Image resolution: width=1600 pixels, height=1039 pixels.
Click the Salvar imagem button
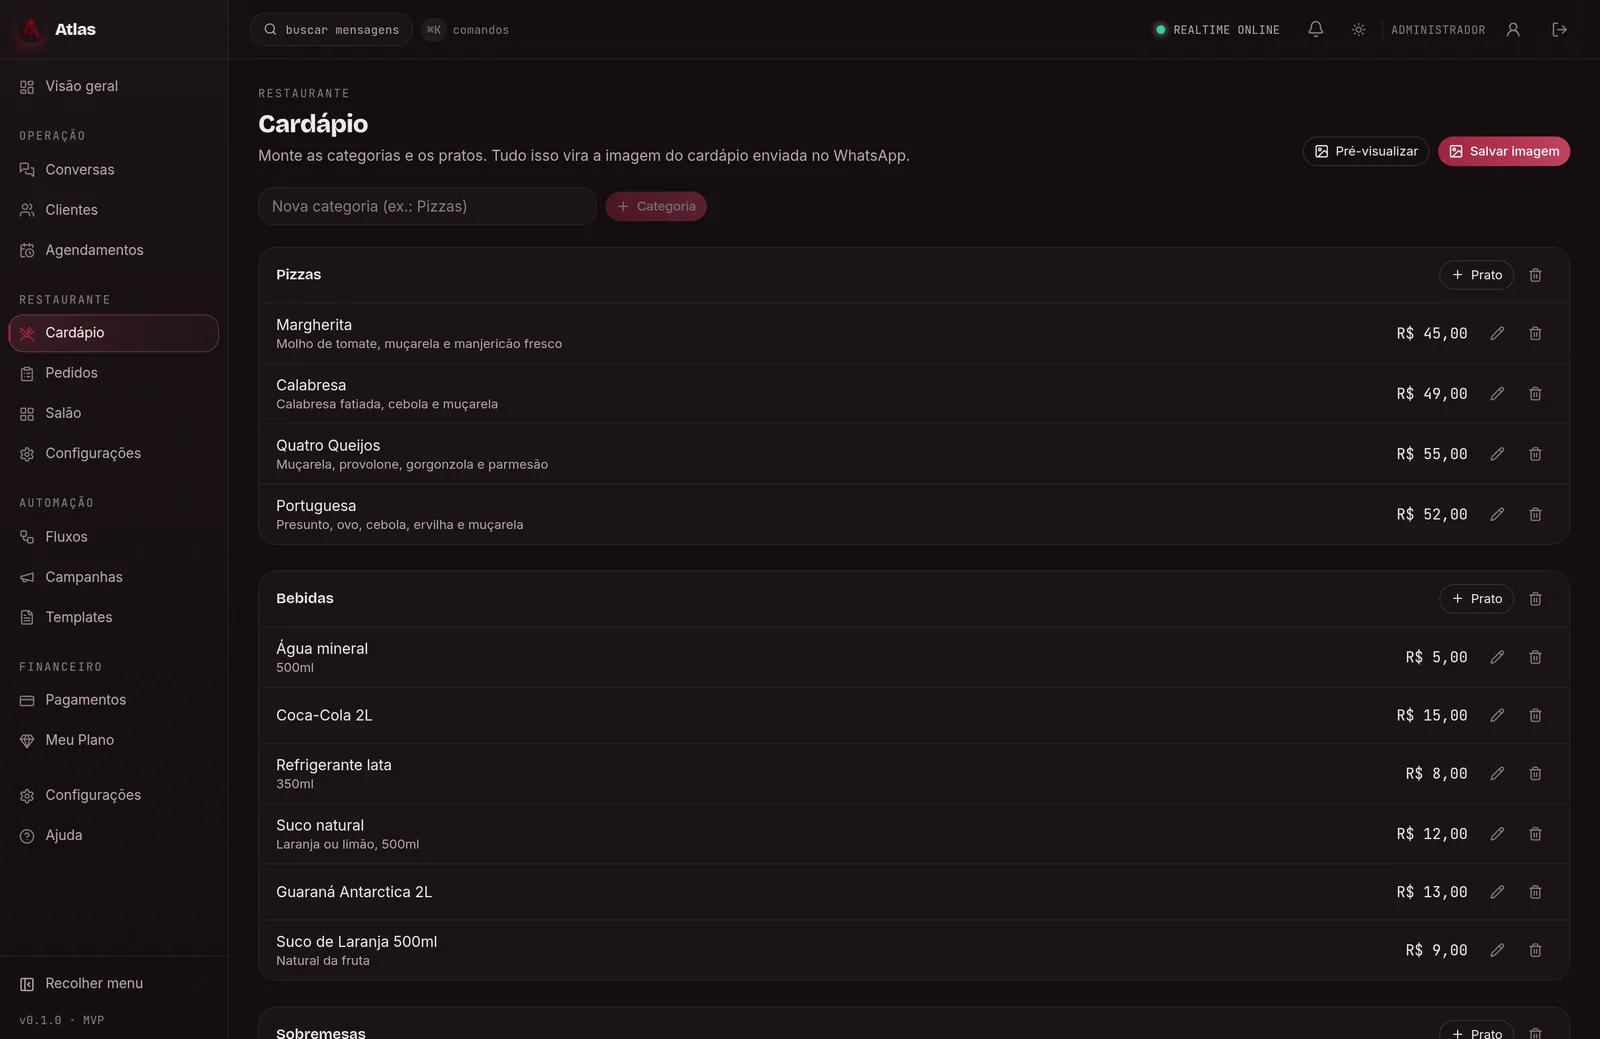pyautogui.click(x=1504, y=151)
